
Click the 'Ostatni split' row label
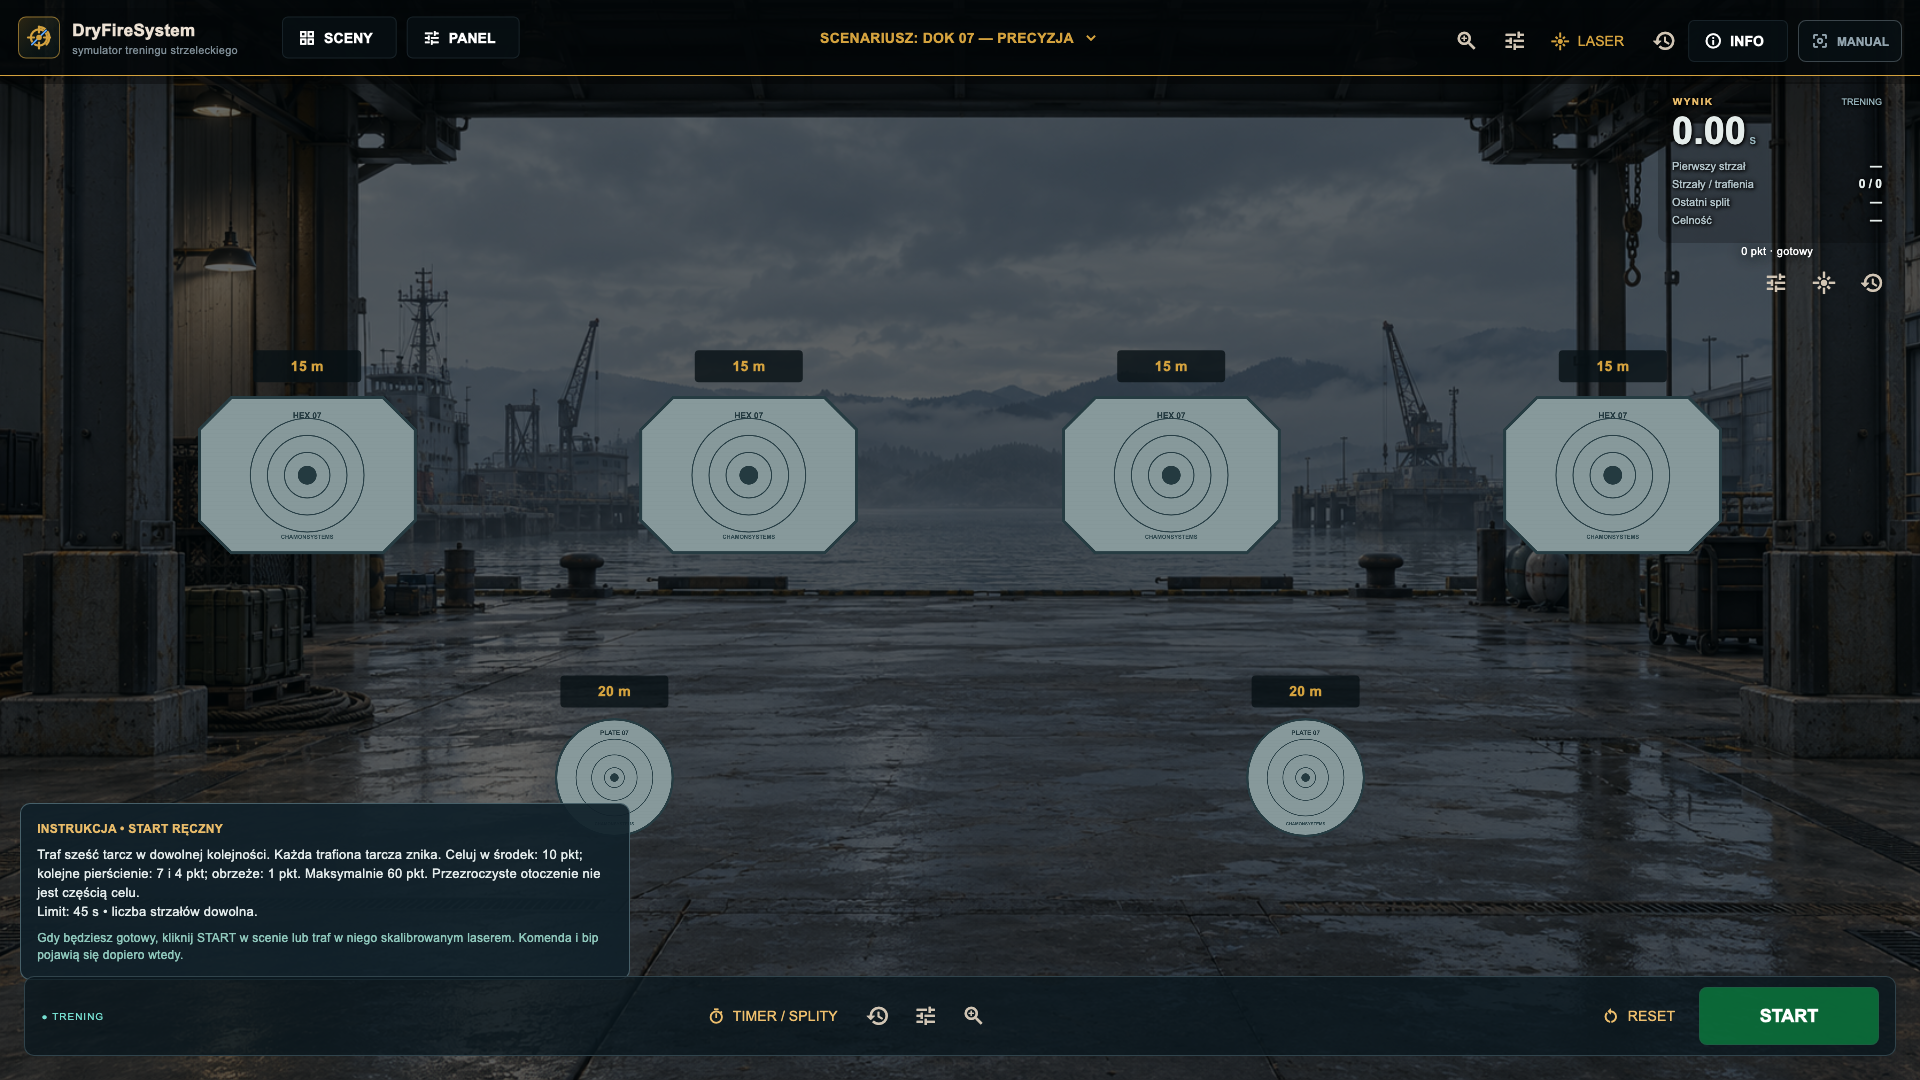1700,202
